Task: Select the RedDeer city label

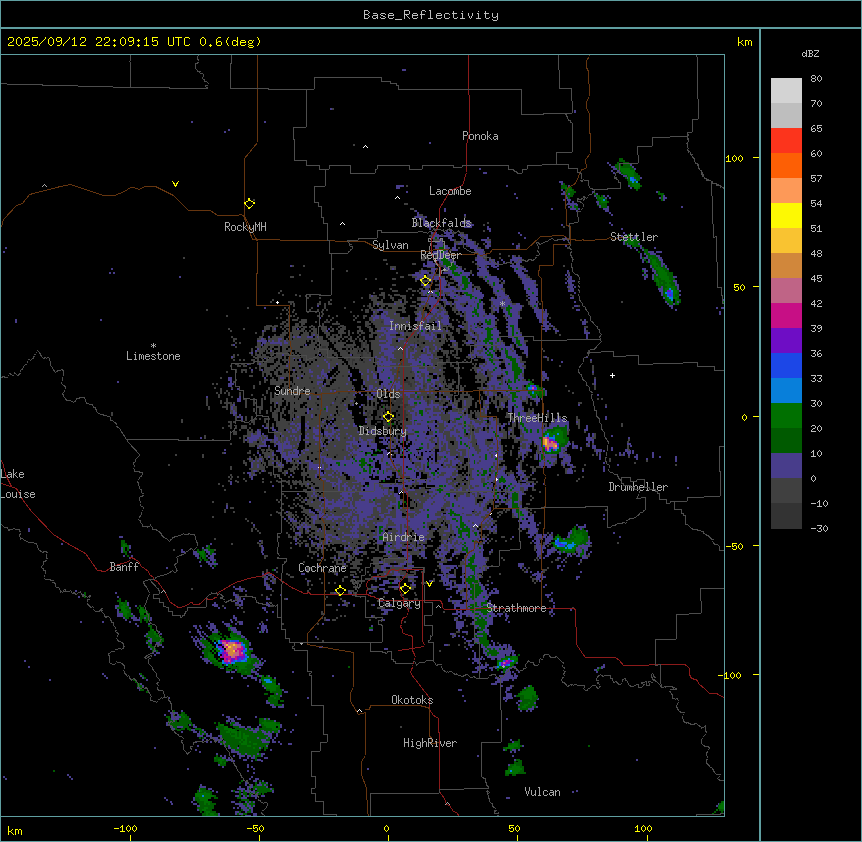Action: [440, 255]
